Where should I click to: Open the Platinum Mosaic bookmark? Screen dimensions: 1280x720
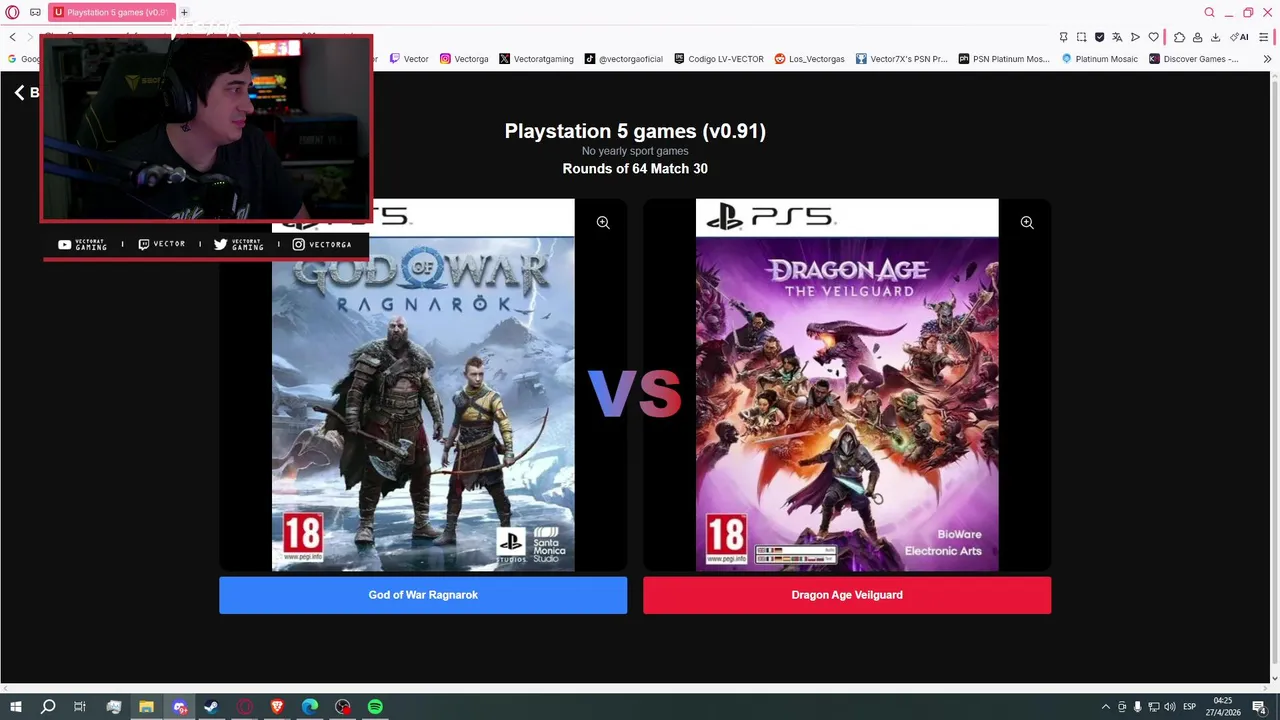tap(1099, 59)
